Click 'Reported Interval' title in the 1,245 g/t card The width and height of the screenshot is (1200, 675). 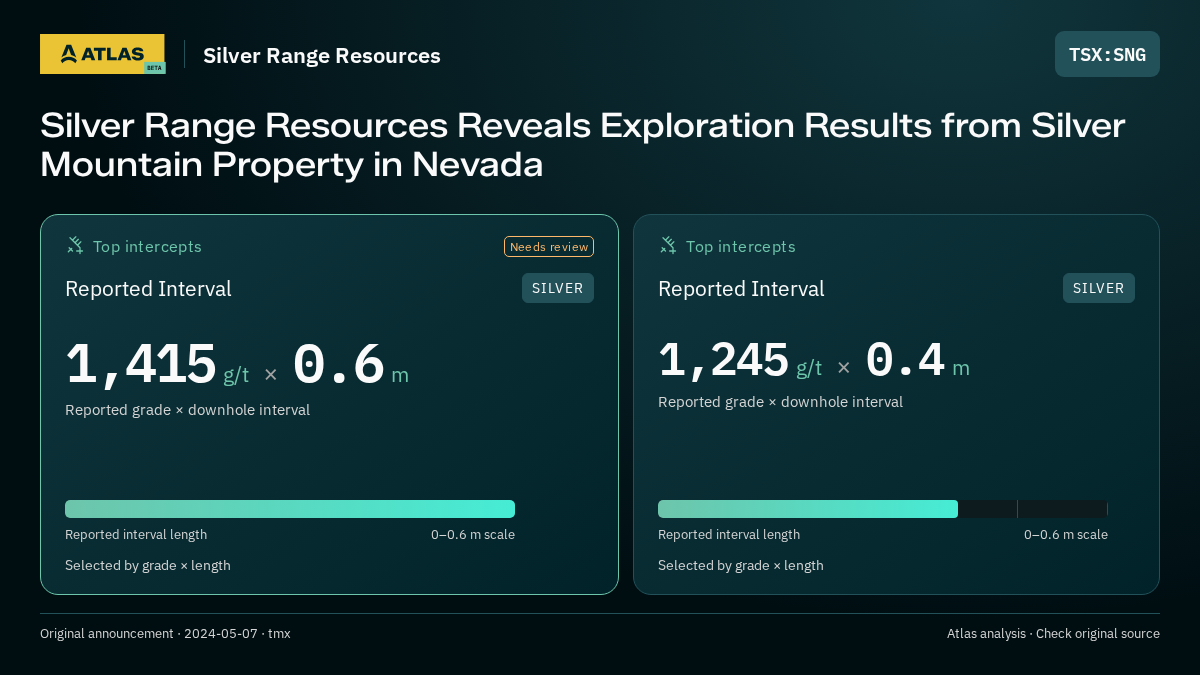741,289
